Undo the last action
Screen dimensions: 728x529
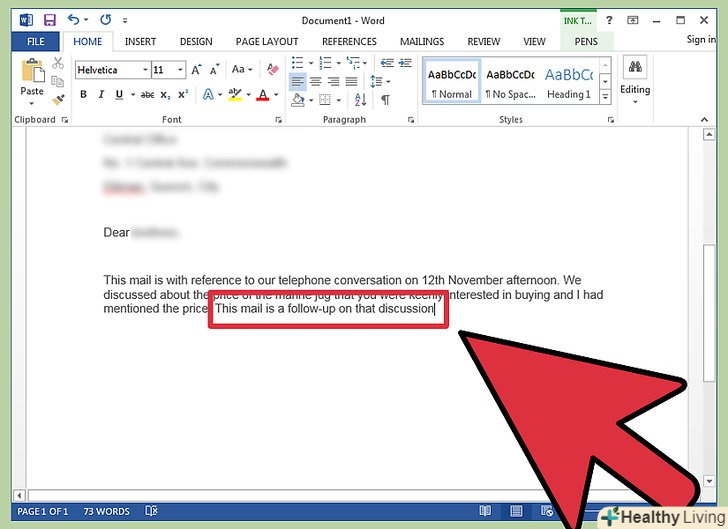pos(73,20)
